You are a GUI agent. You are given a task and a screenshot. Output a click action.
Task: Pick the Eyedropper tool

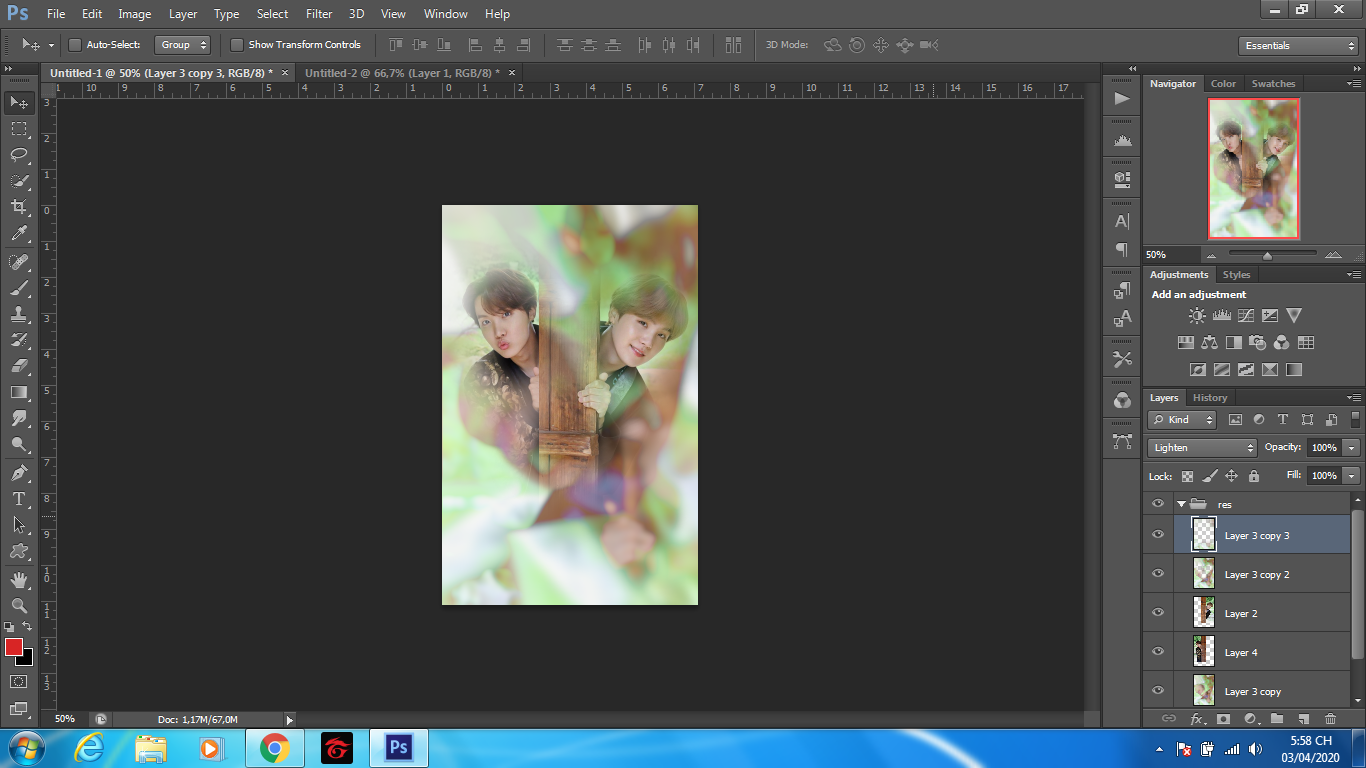(x=19, y=234)
